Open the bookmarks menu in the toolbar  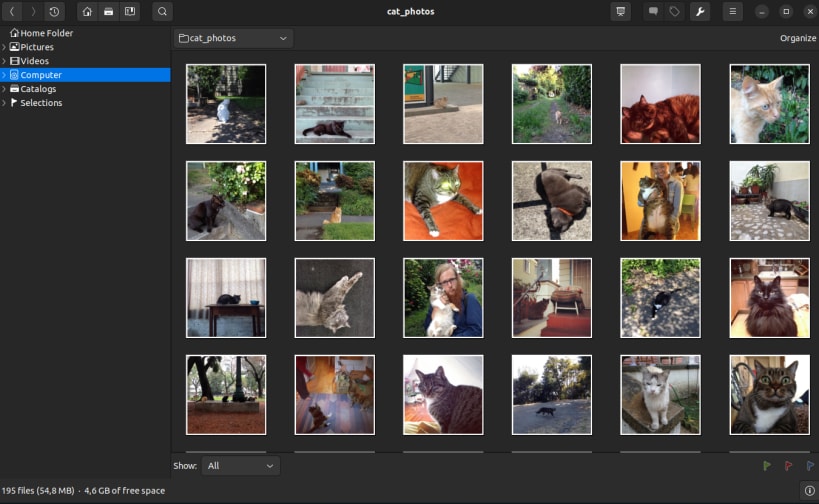tap(130, 11)
